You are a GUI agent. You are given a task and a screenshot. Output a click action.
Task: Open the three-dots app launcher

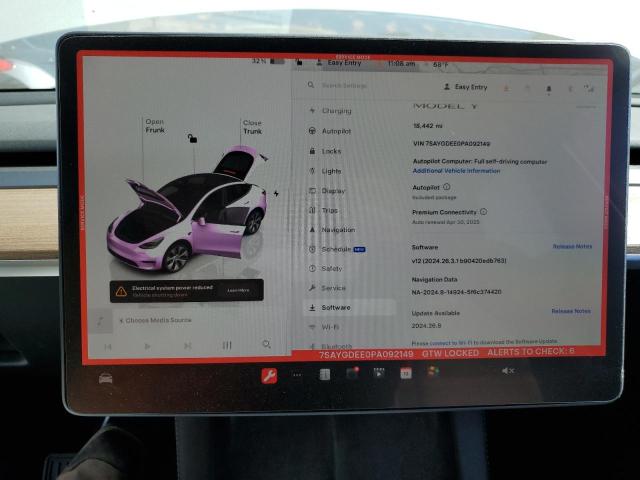tap(297, 375)
